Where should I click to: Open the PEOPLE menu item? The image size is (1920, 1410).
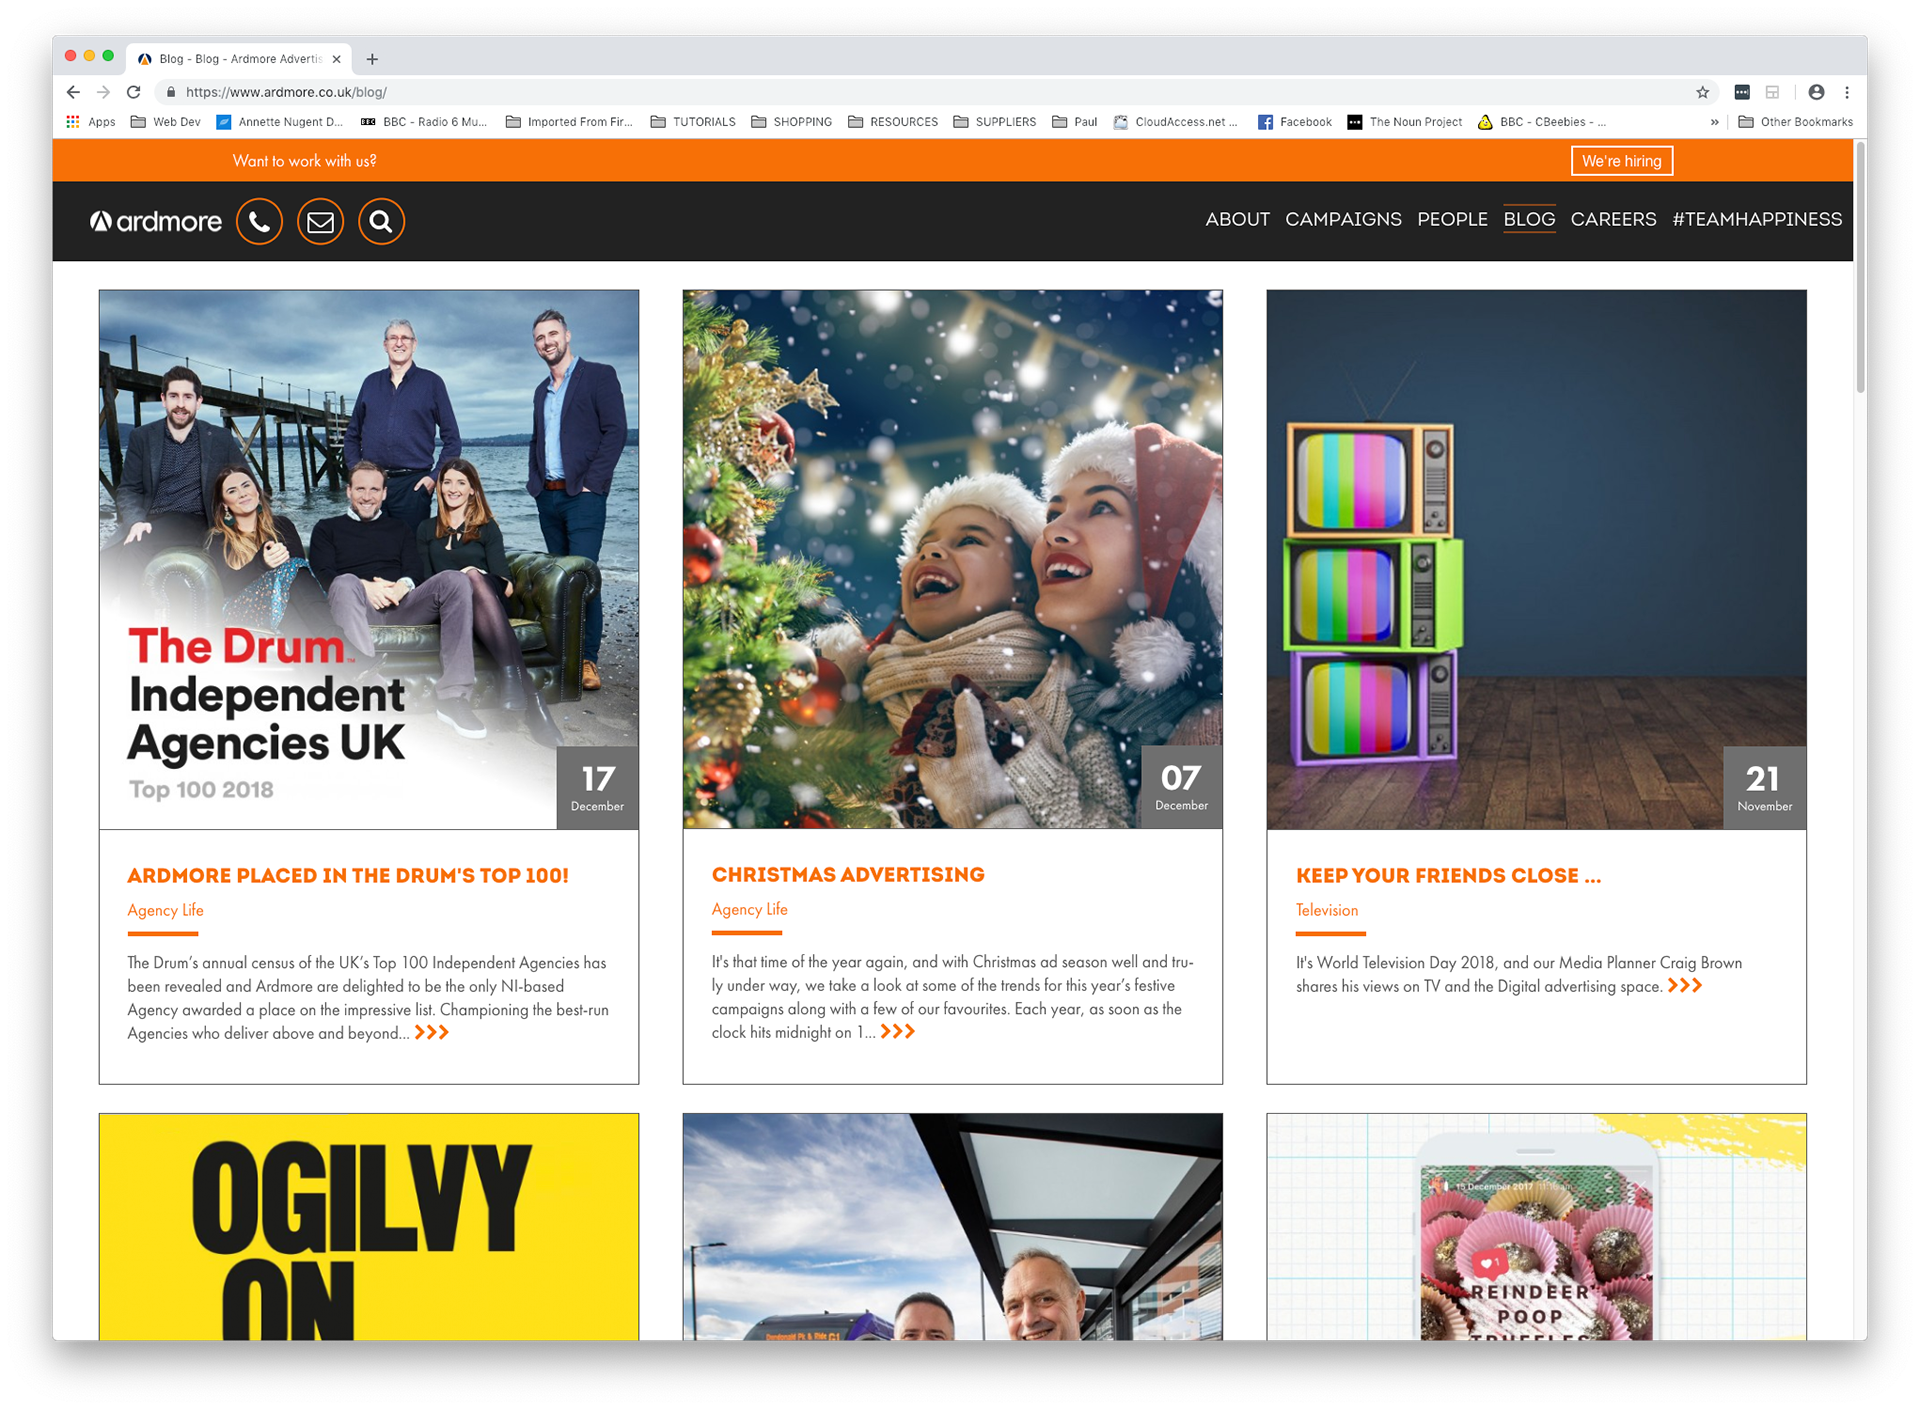[1452, 220]
